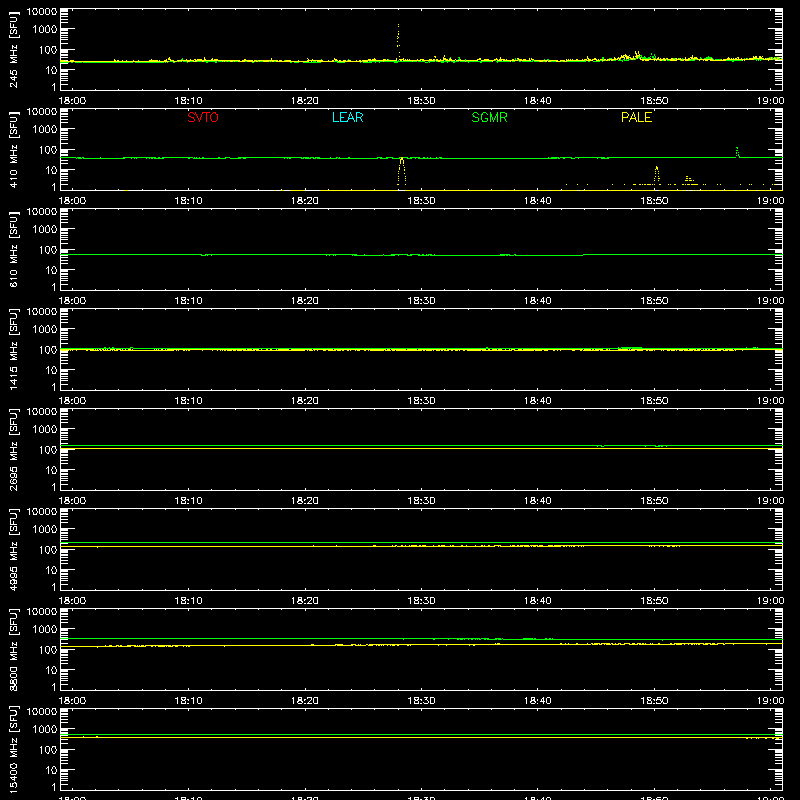Viewport: 800px width, 800px height.
Task: Click the 18:40 time label below the 610 MHz panel
Action: pos(538,301)
